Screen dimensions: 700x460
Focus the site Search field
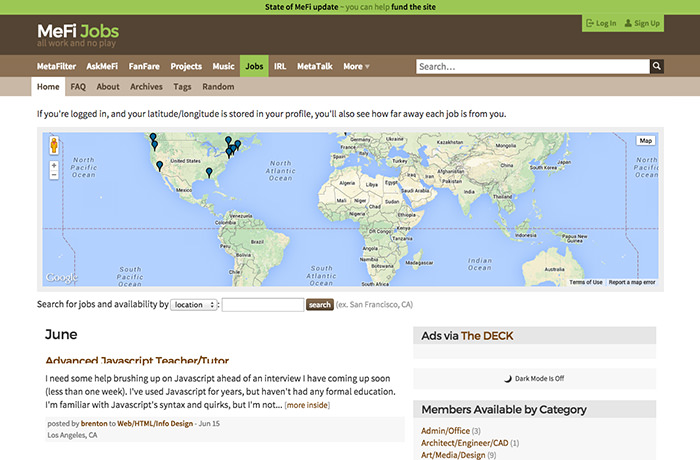533,66
